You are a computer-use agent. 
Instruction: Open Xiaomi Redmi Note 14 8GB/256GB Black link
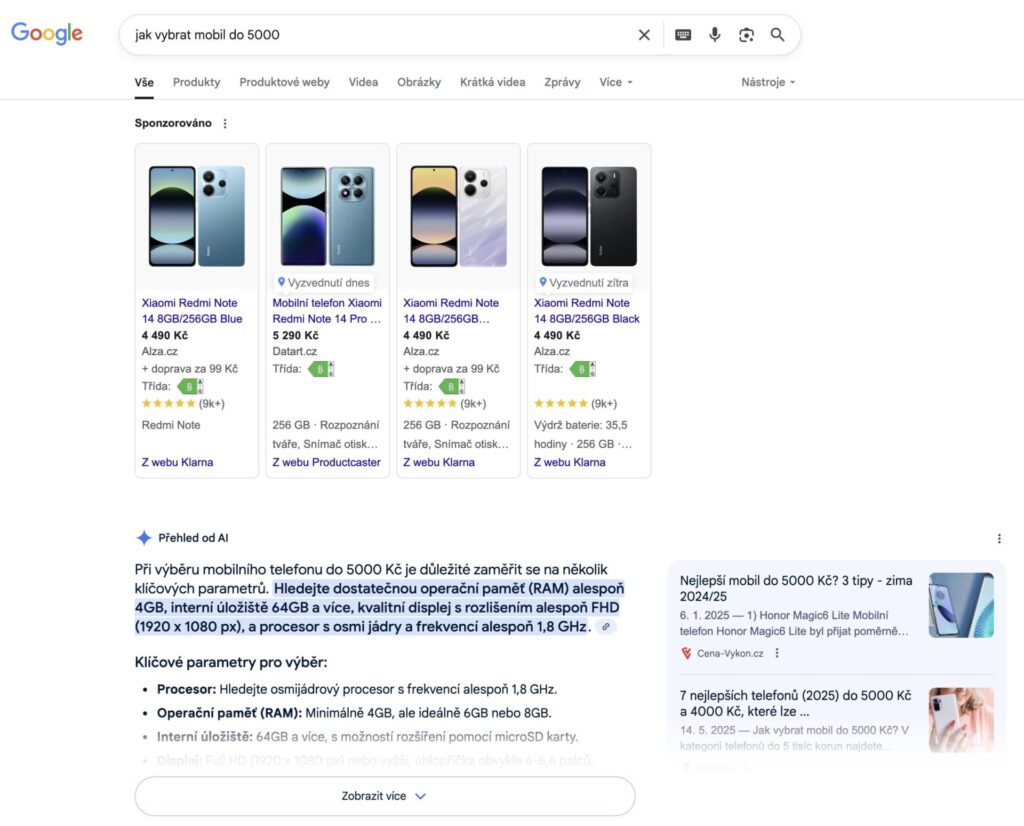pos(586,311)
